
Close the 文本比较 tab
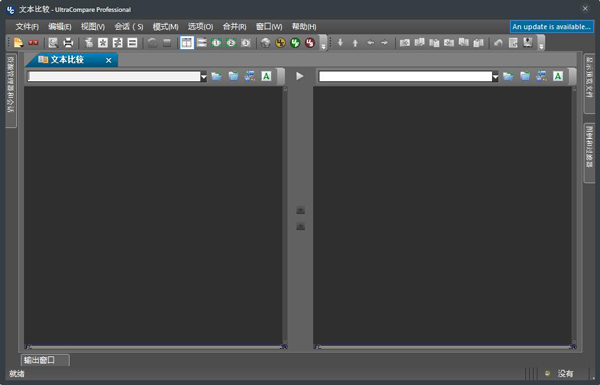coord(109,60)
